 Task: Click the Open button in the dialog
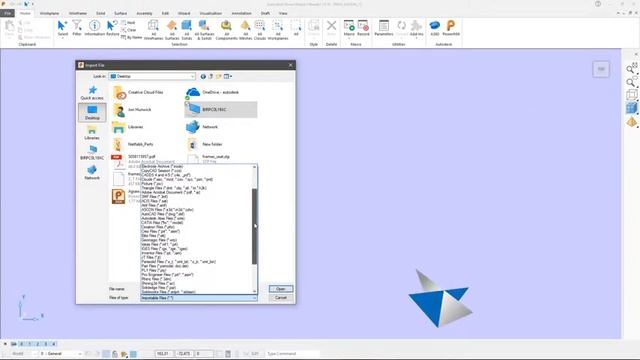click(x=281, y=289)
